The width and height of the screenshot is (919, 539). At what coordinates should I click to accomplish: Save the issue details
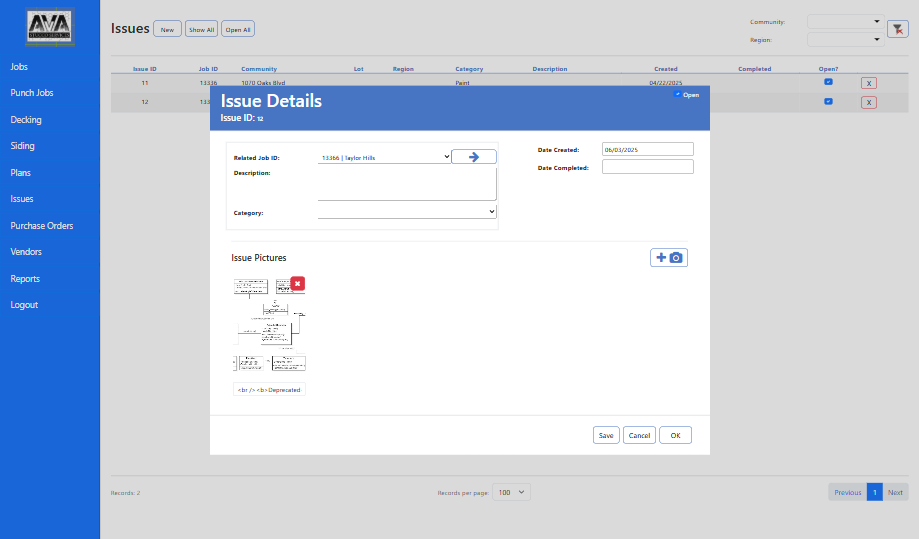[606, 435]
